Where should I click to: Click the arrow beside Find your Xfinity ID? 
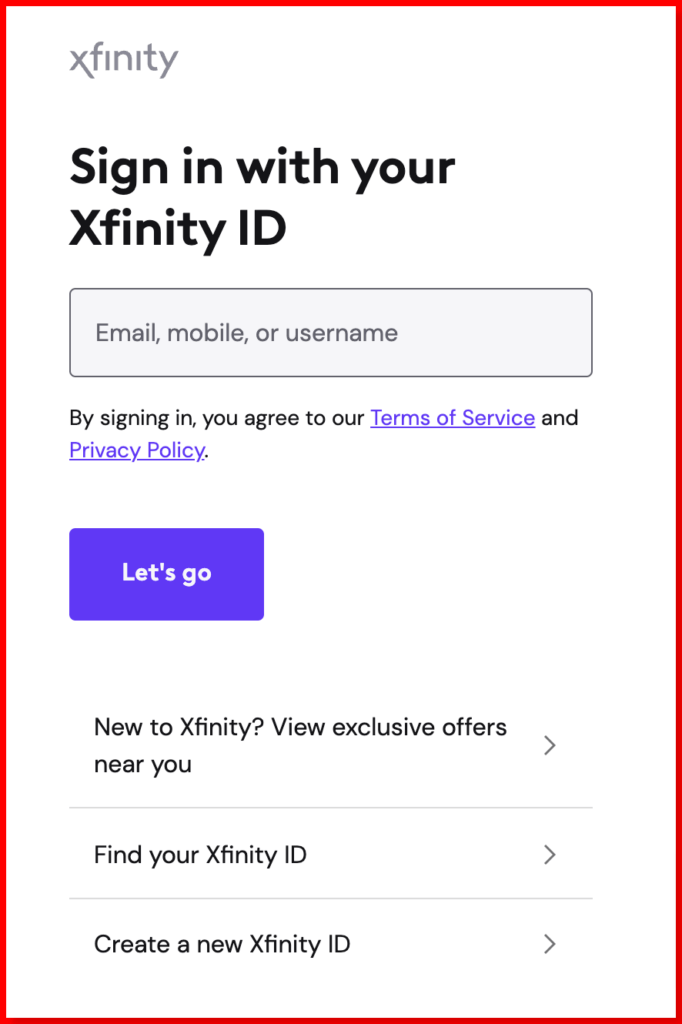pos(549,855)
